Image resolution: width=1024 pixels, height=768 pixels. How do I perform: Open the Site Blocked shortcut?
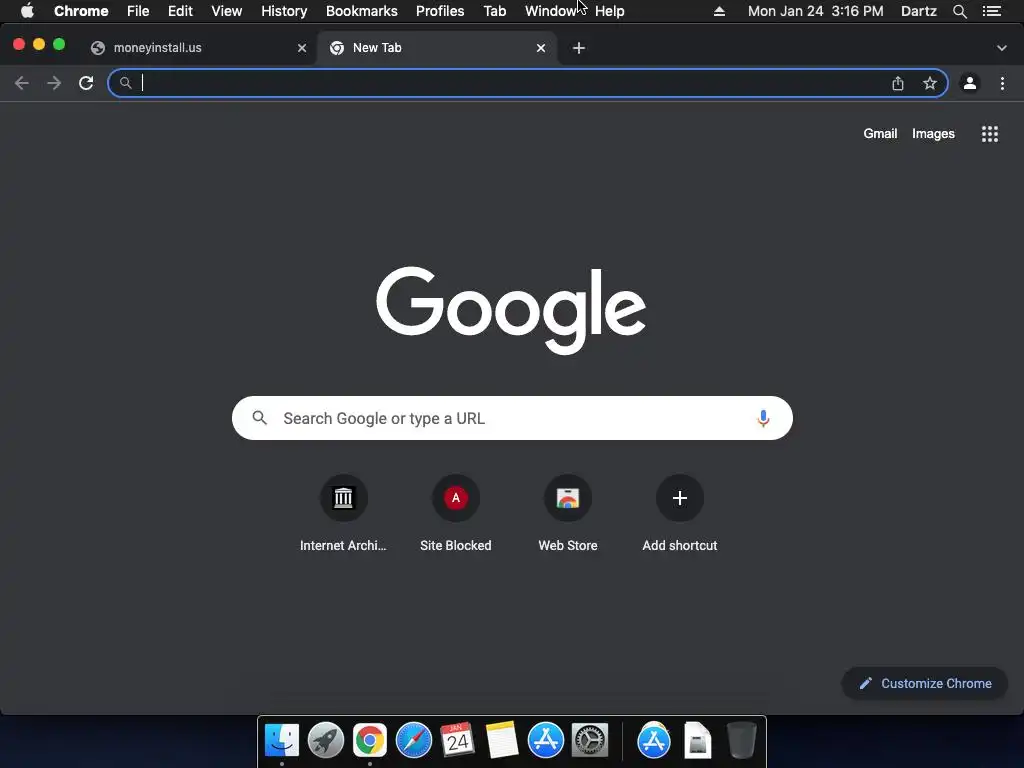[456, 514]
